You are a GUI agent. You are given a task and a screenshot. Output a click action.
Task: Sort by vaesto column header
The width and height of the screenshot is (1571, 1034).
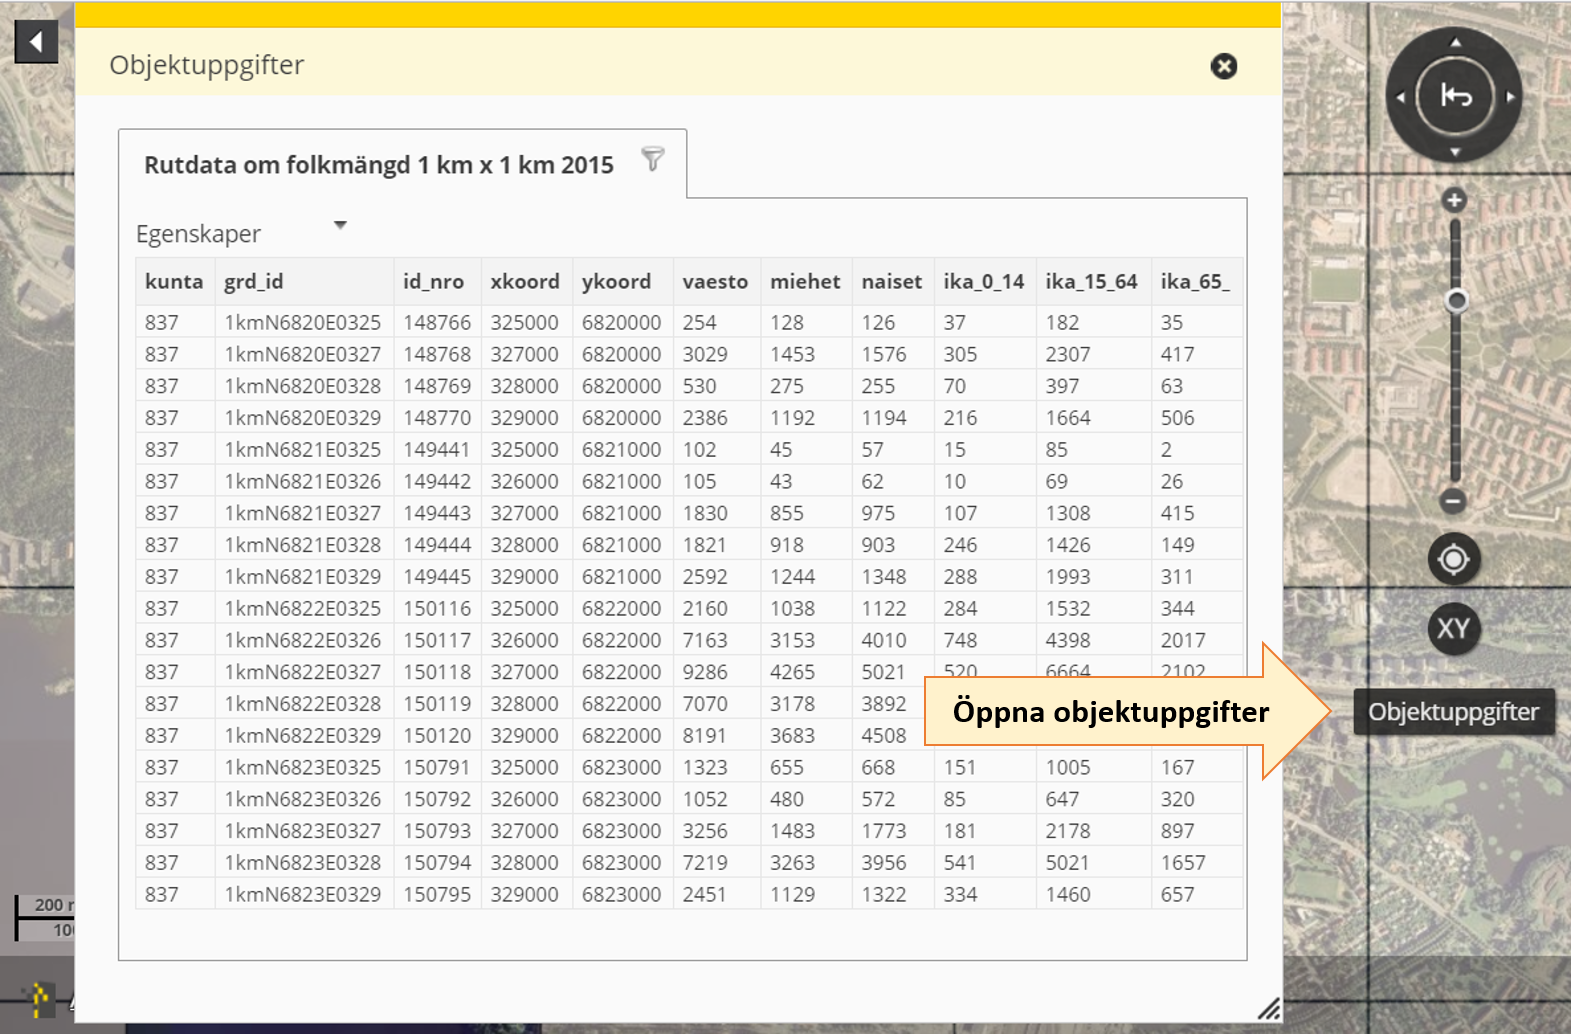coord(716,282)
